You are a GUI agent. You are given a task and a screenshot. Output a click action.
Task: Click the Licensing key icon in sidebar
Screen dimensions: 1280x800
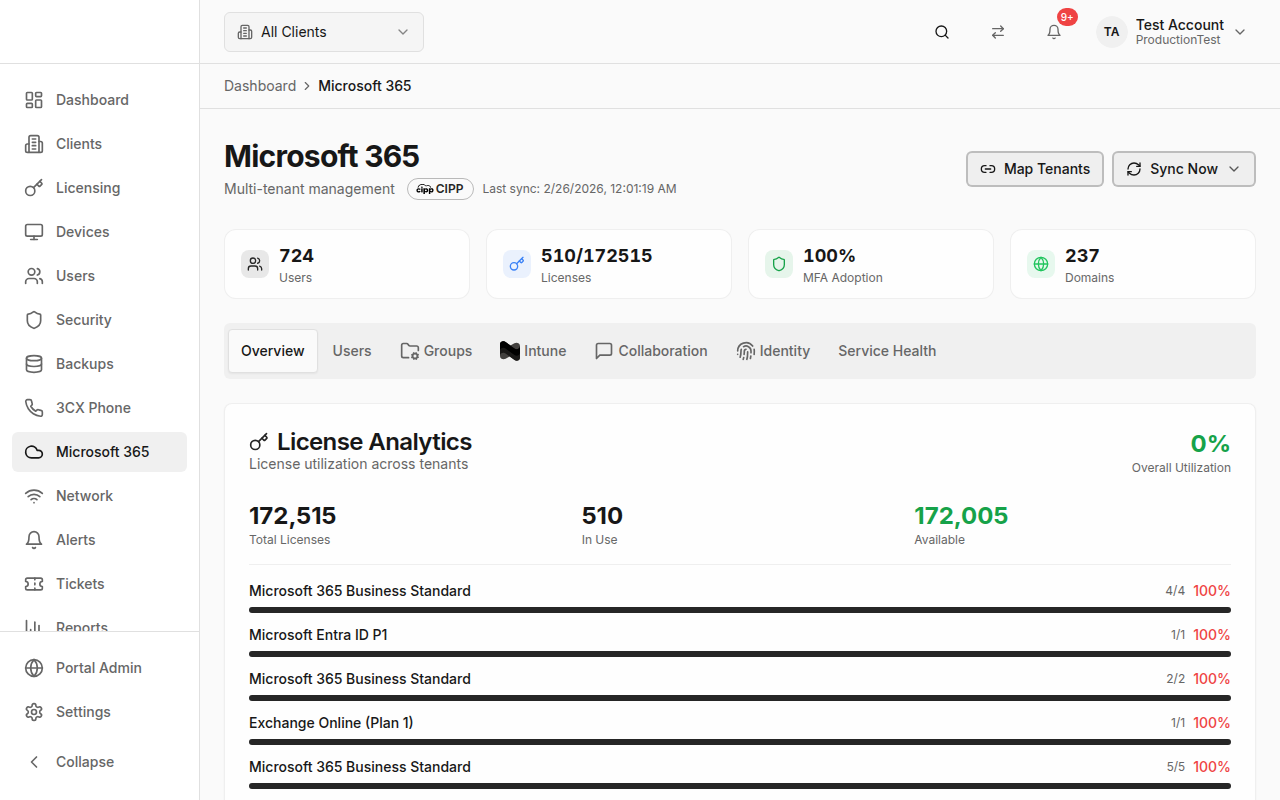[34, 188]
